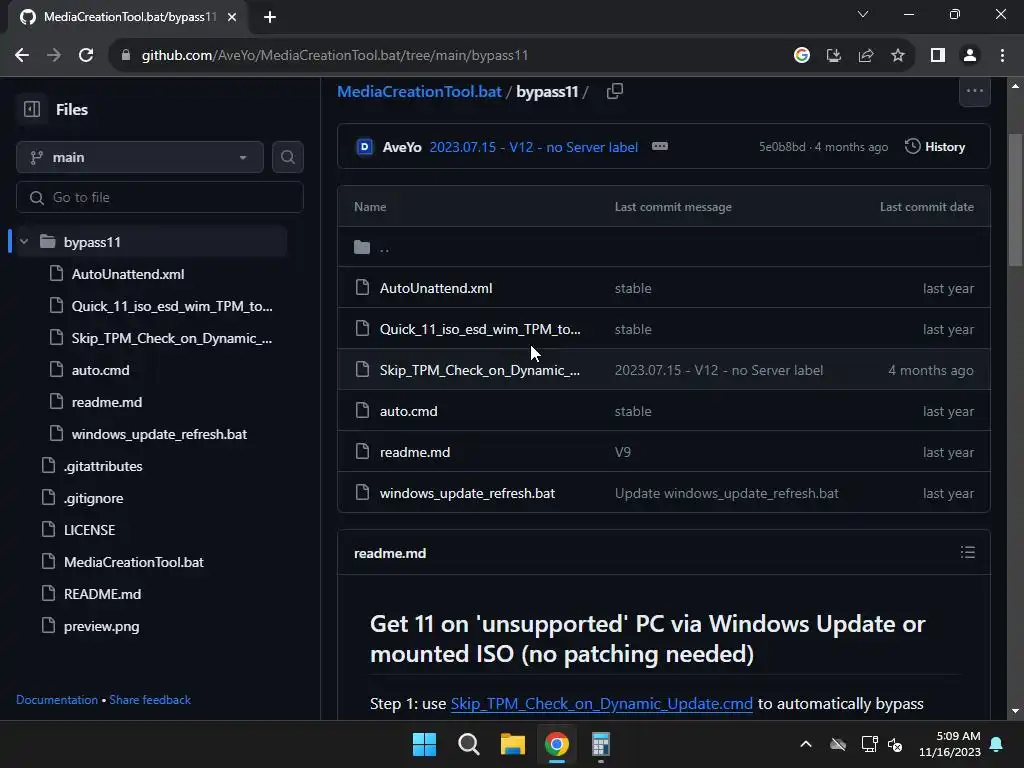Copy path icon next to bypass11
The height and width of the screenshot is (768, 1024).
615,91
